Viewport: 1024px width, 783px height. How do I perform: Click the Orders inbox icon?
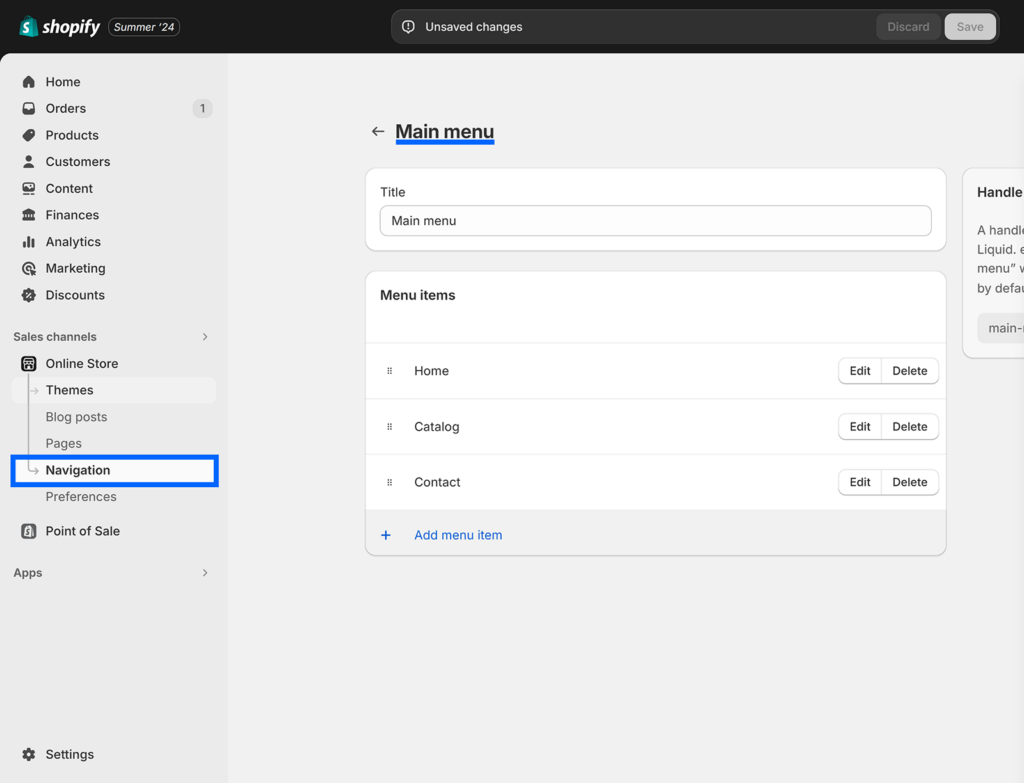click(x=29, y=108)
